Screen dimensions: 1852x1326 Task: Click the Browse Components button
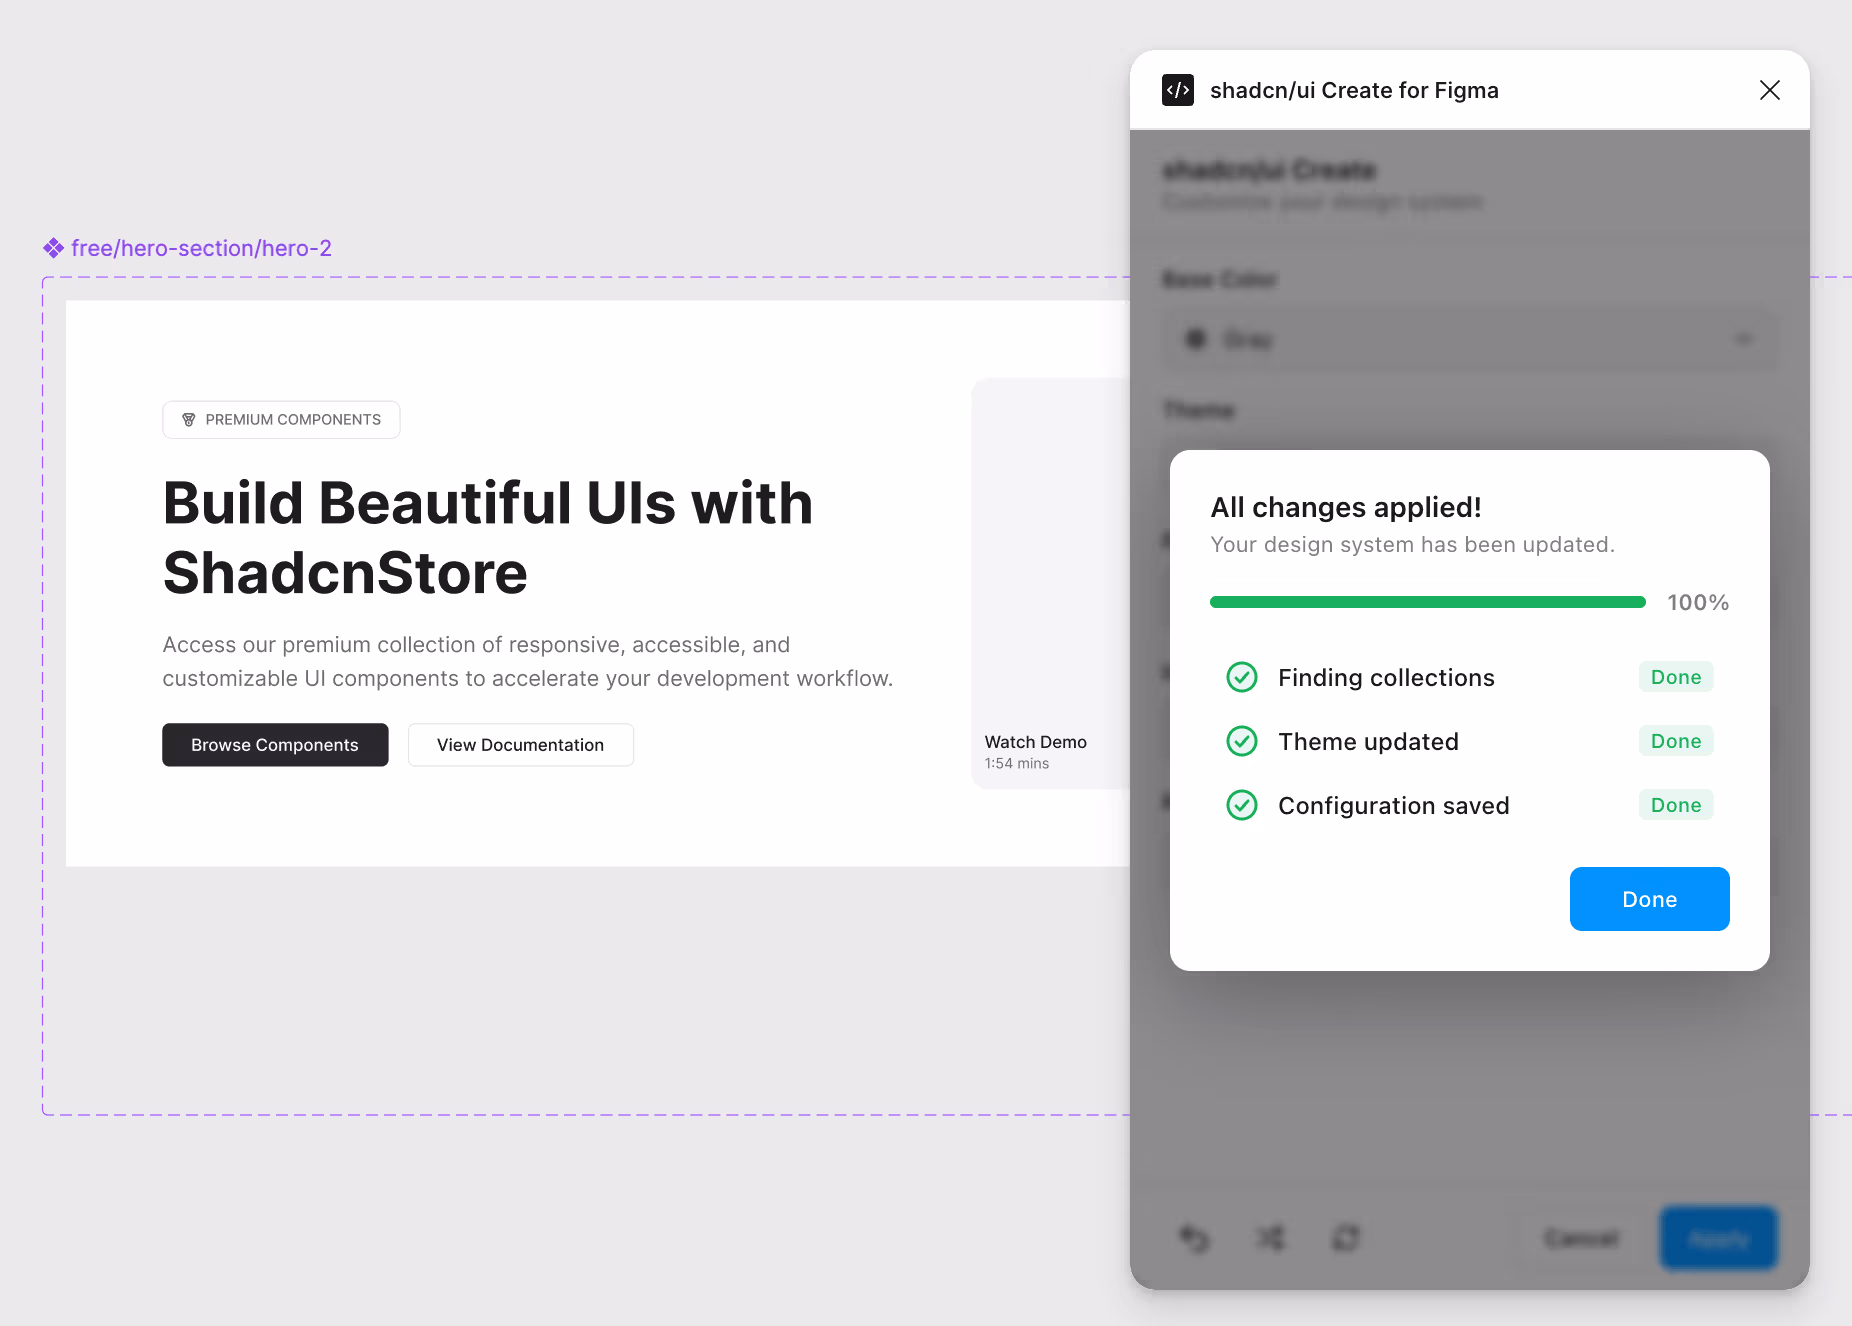point(275,745)
